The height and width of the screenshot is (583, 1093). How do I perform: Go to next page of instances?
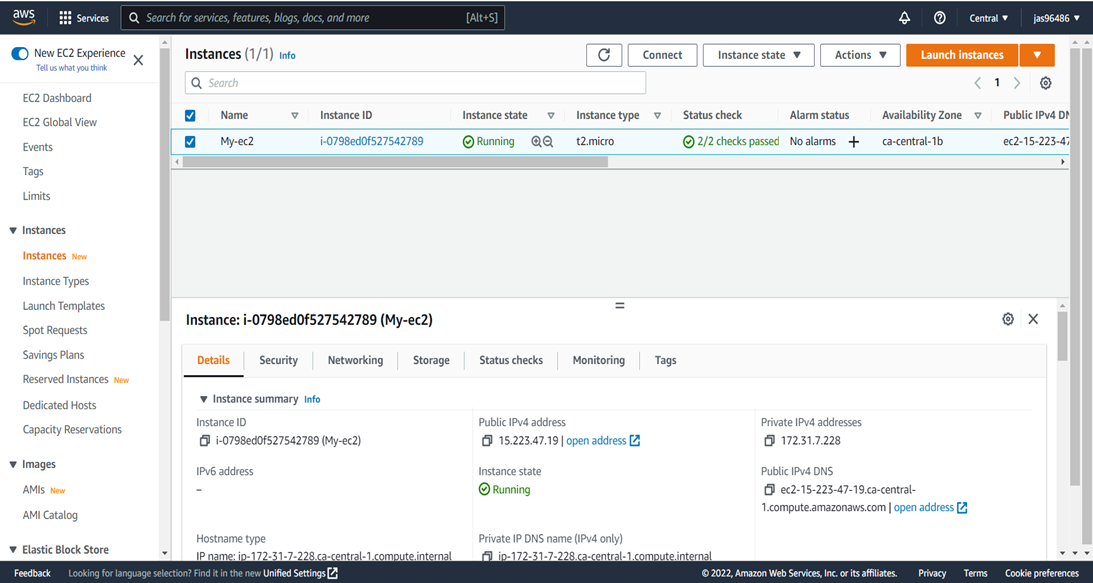point(1016,83)
